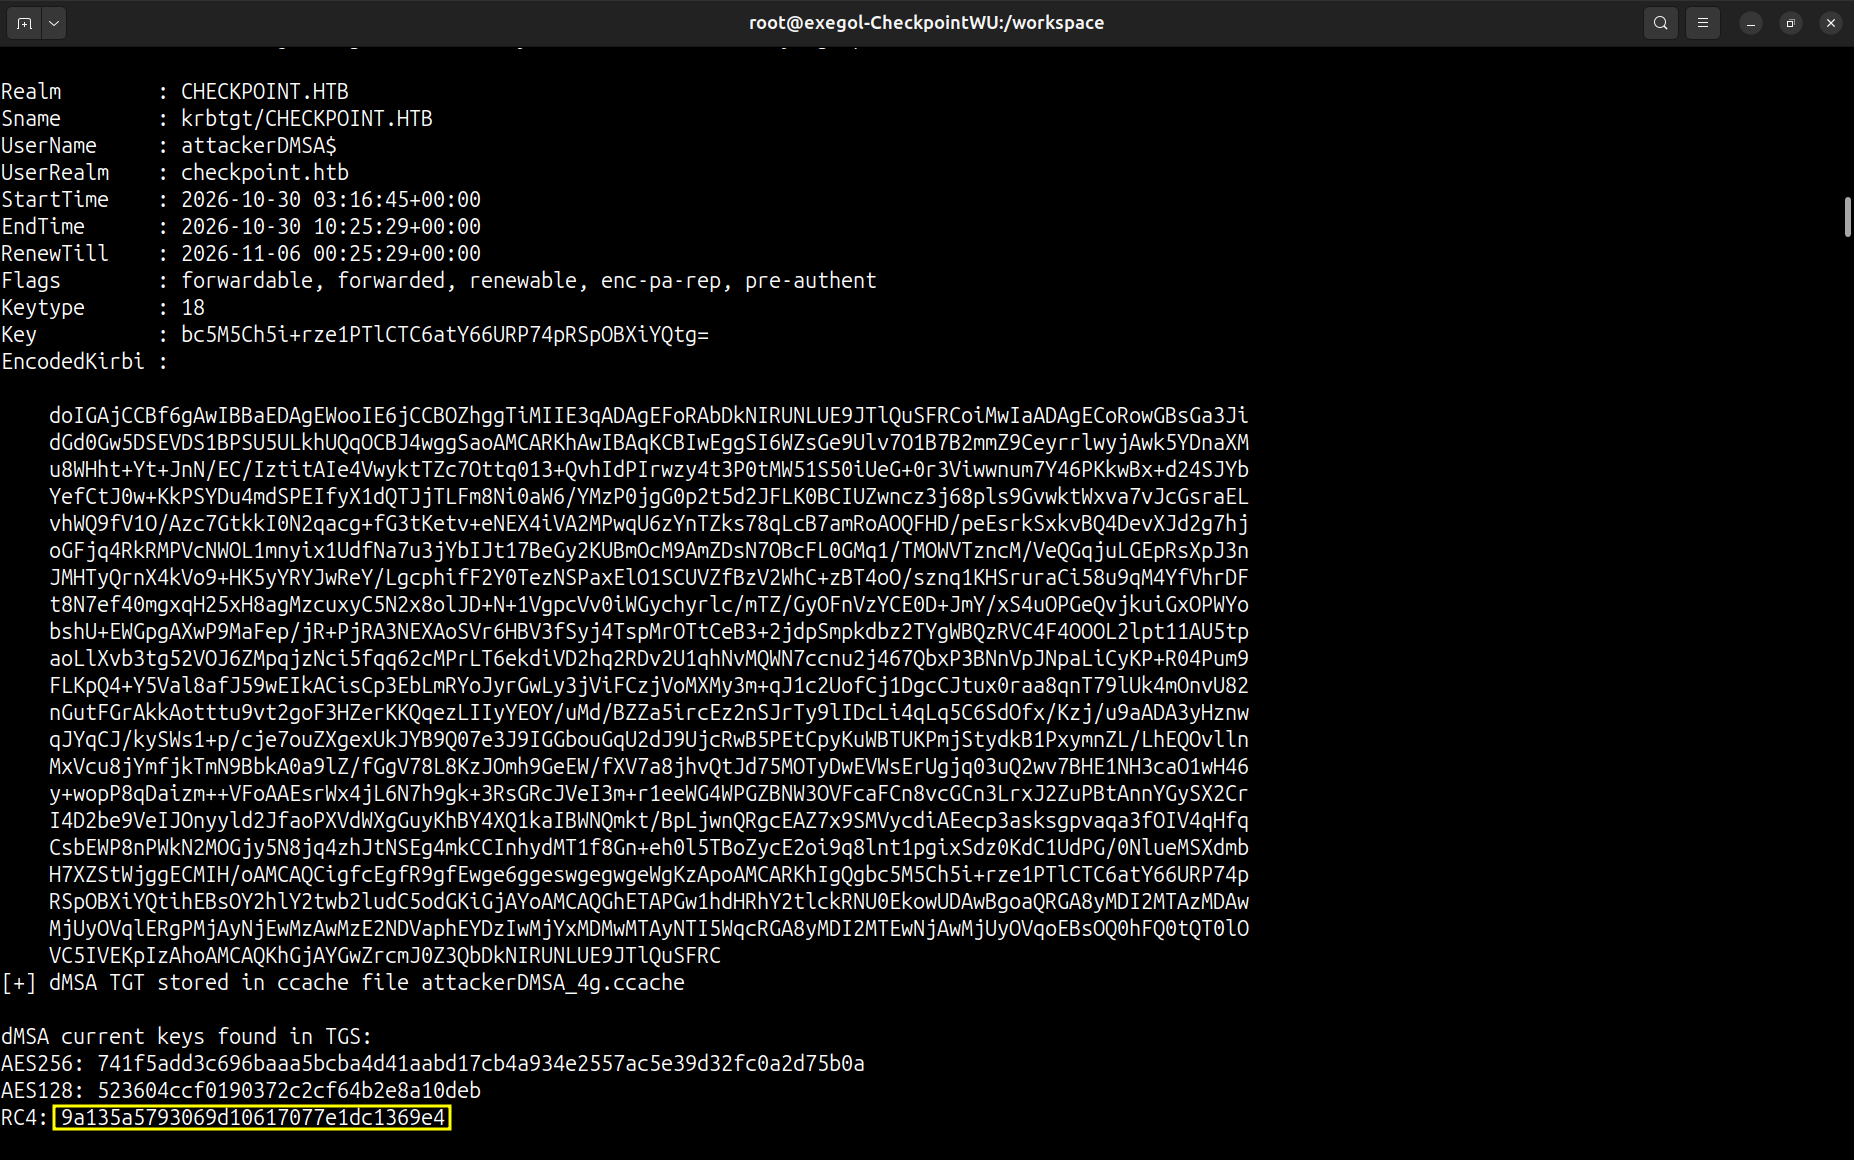This screenshot has width=1854, height=1160.
Task: Click the StartTime timestamp value
Action: 331,200
